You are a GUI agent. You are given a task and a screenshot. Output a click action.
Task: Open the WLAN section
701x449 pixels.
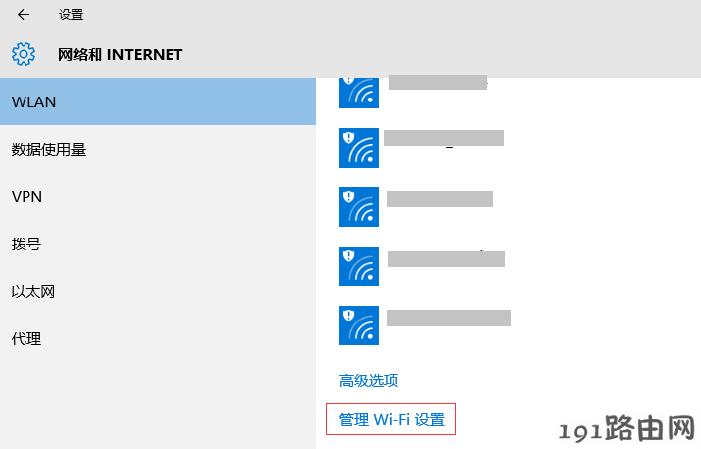click(x=158, y=102)
